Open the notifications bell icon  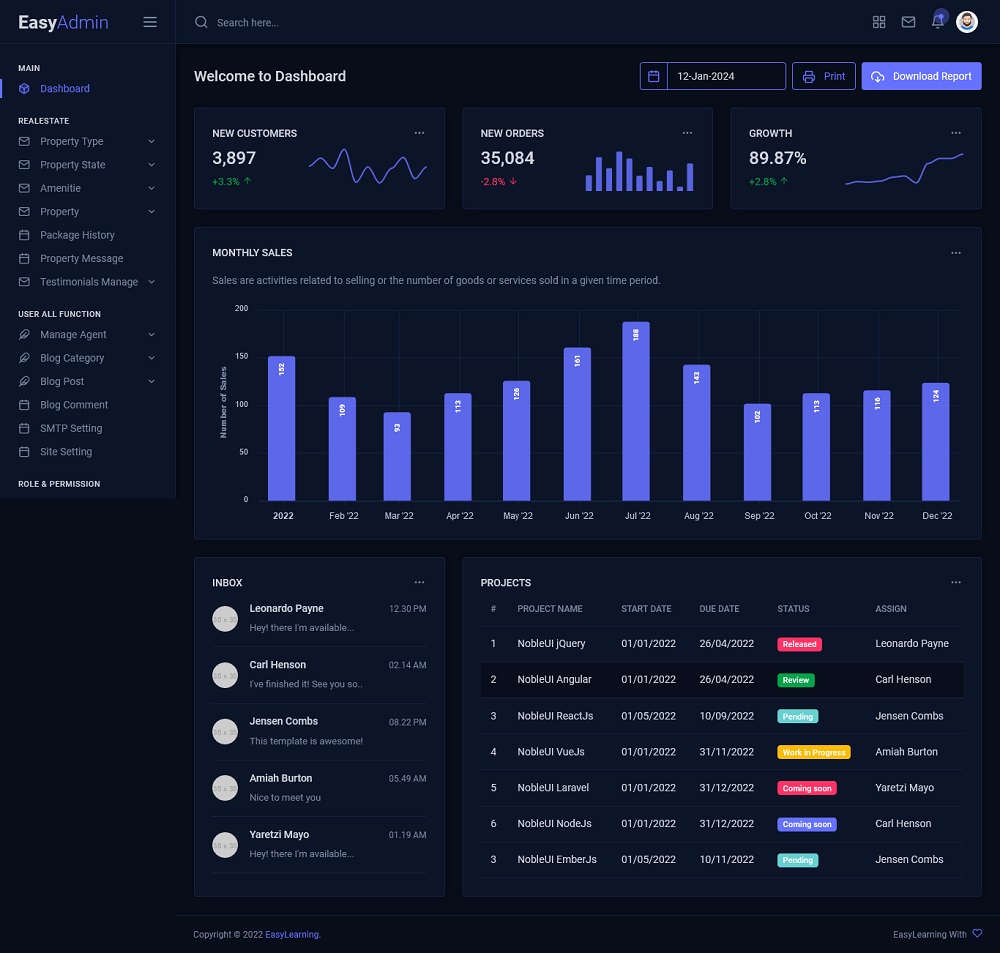[x=938, y=22]
